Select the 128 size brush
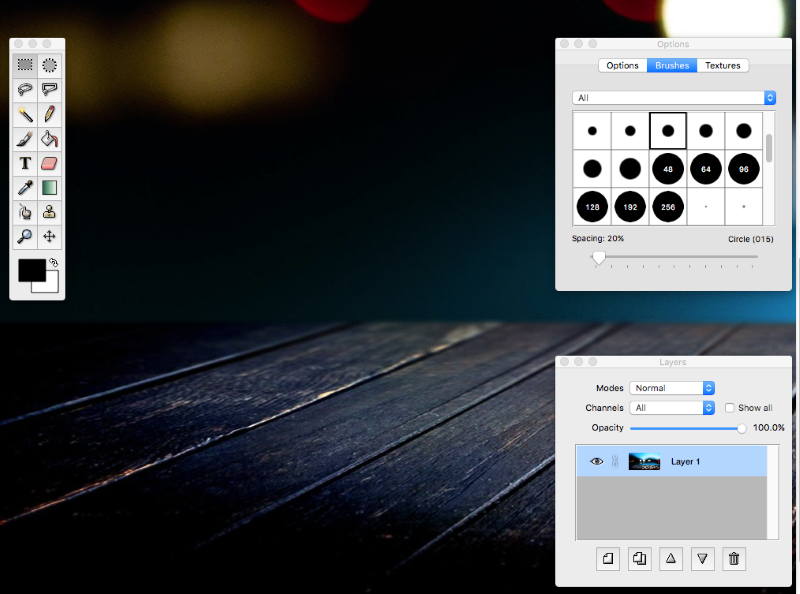Image resolution: width=800 pixels, height=594 pixels. tap(592, 207)
